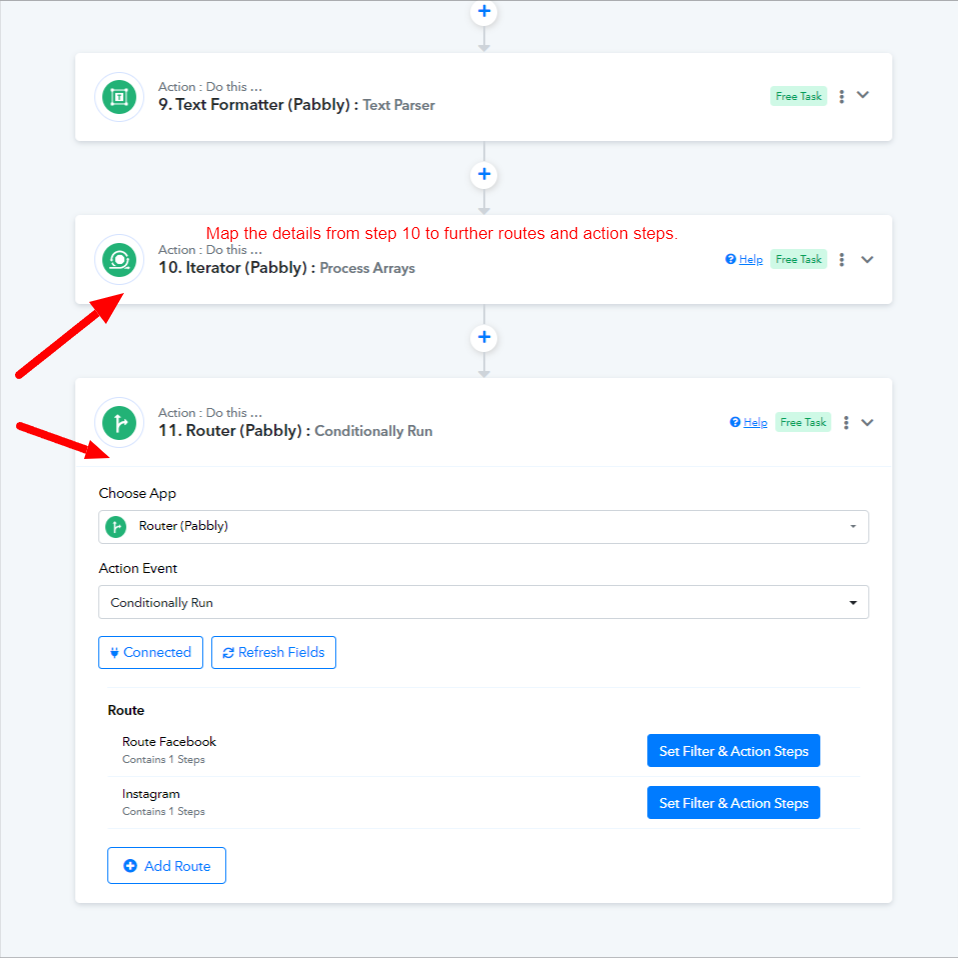Add step between Iterator and Router
The image size is (958, 958).
[484, 337]
